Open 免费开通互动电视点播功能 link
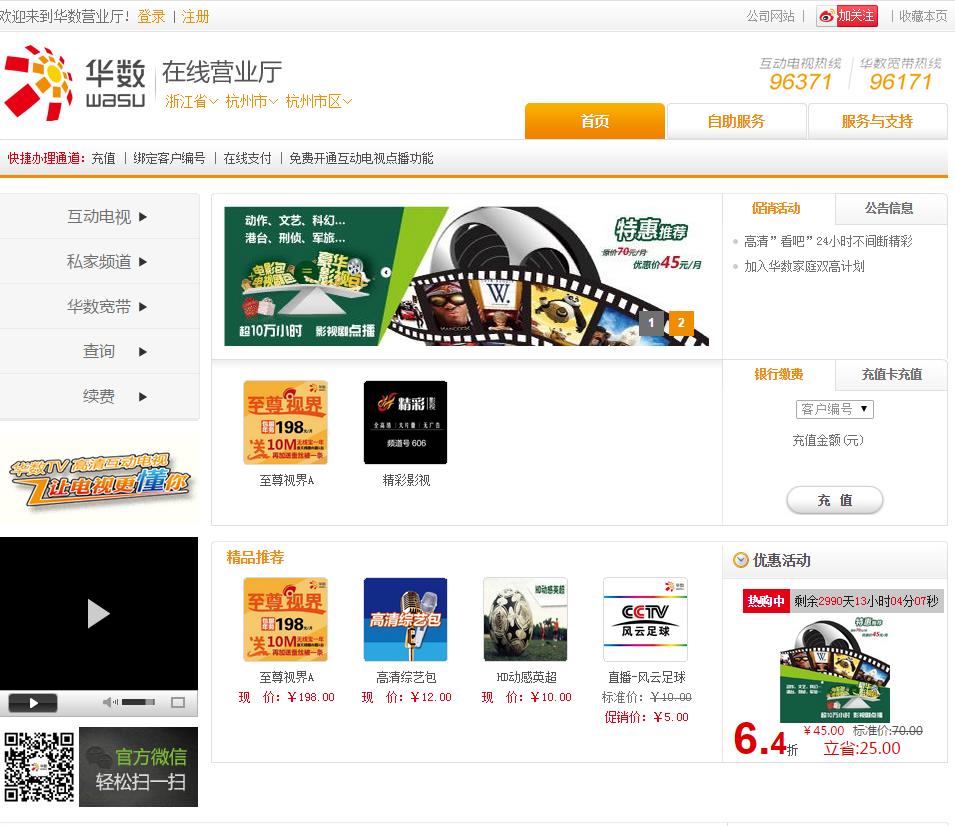This screenshot has height=826, width=955. click(x=361, y=158)
